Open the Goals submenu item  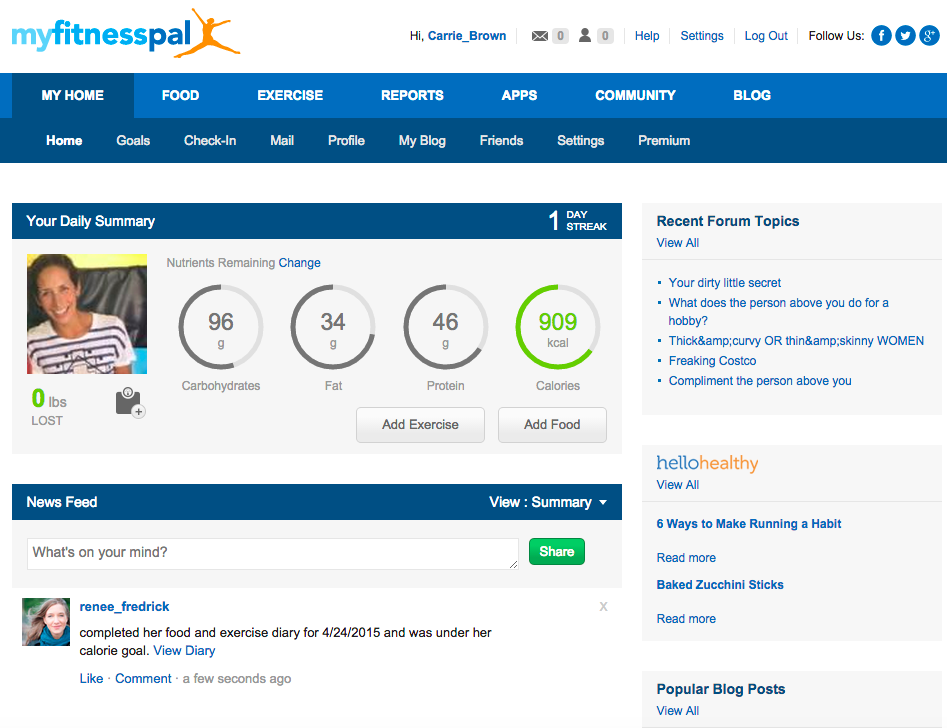133,141
